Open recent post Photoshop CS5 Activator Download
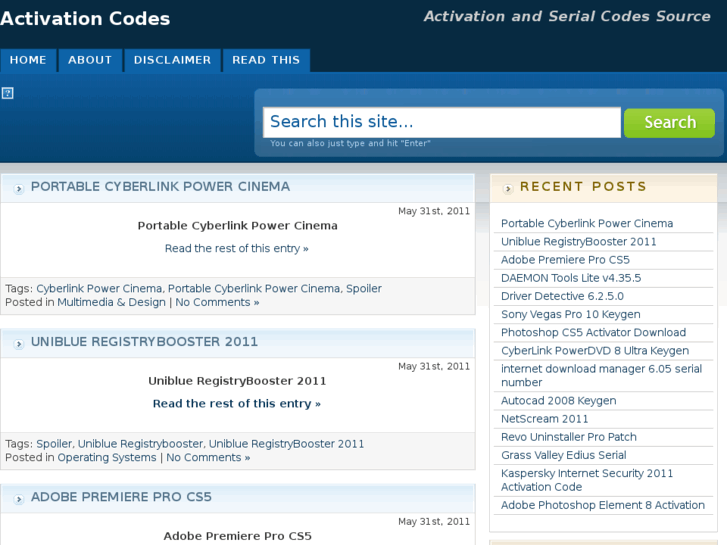This screenshot has width=727, height=545. [x=593, y=333]
